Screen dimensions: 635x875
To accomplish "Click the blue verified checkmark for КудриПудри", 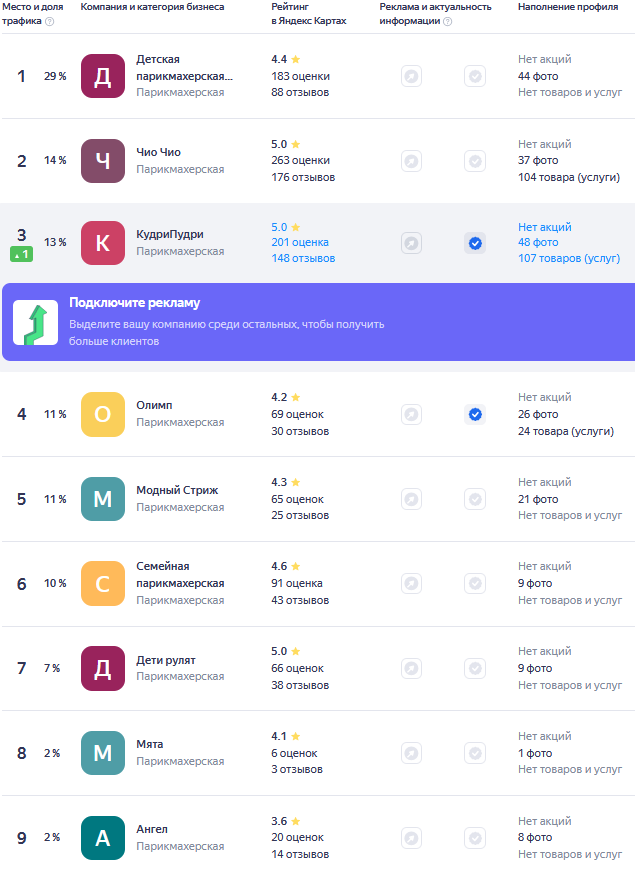I will click(x=475, y=243).
